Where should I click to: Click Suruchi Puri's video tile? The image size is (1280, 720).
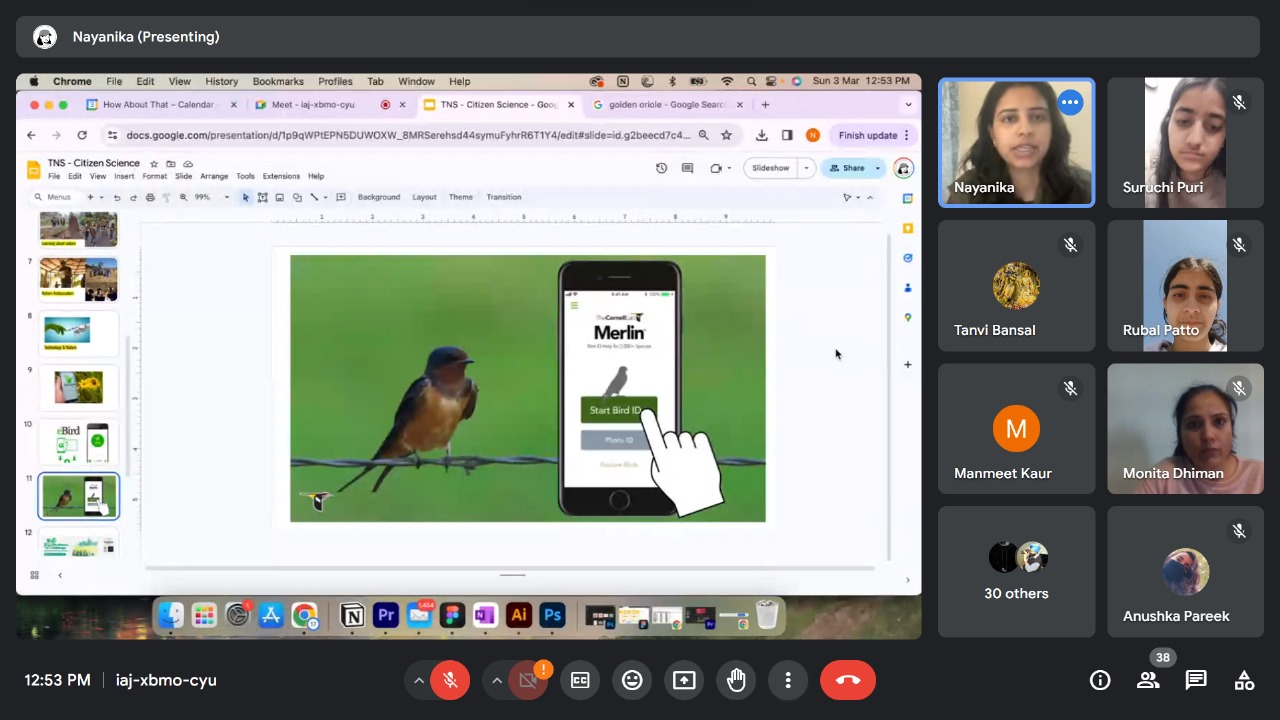pos(1185,143)
